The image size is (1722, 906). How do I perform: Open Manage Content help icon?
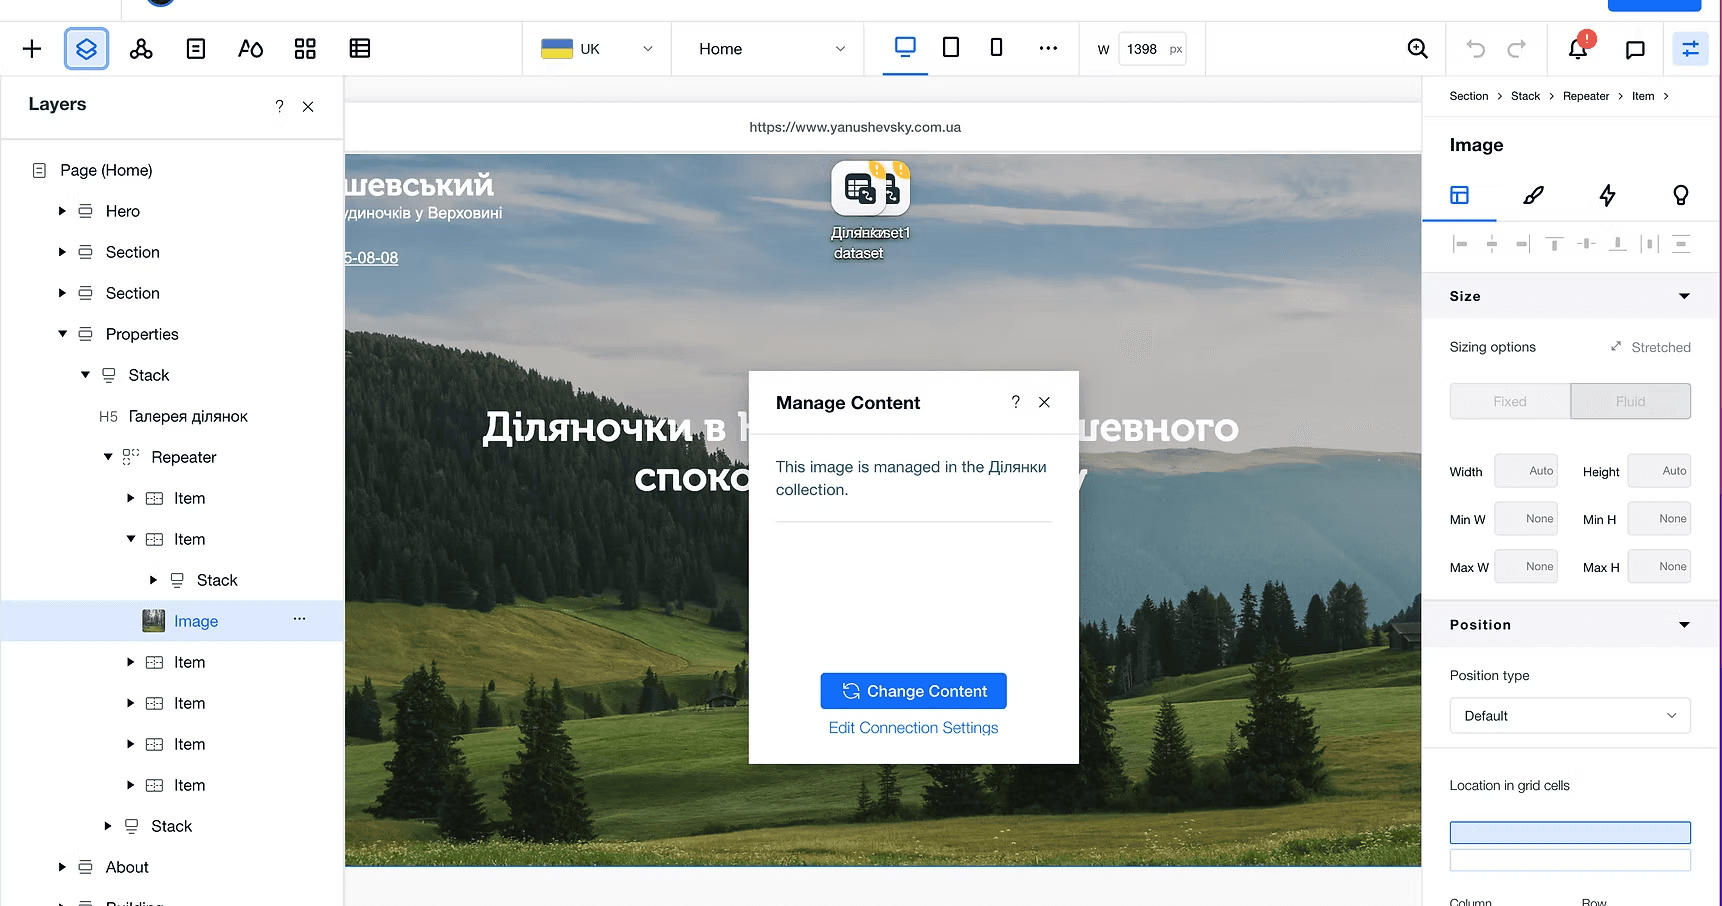click(x=1015, y=402)
